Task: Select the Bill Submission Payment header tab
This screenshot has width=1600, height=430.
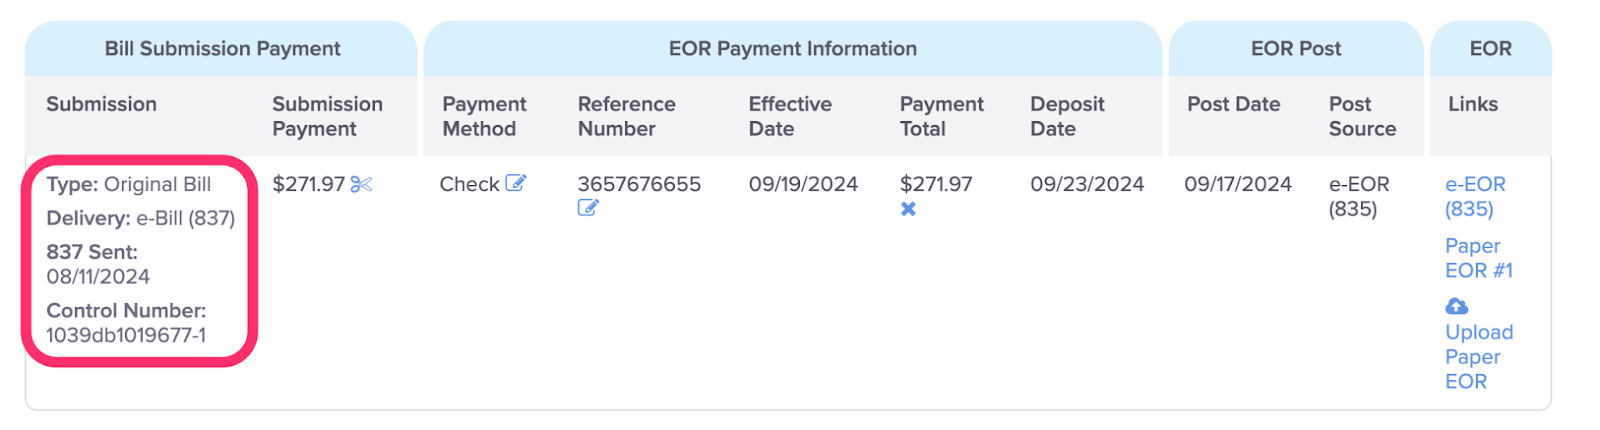Action: [x=222, y=49]
